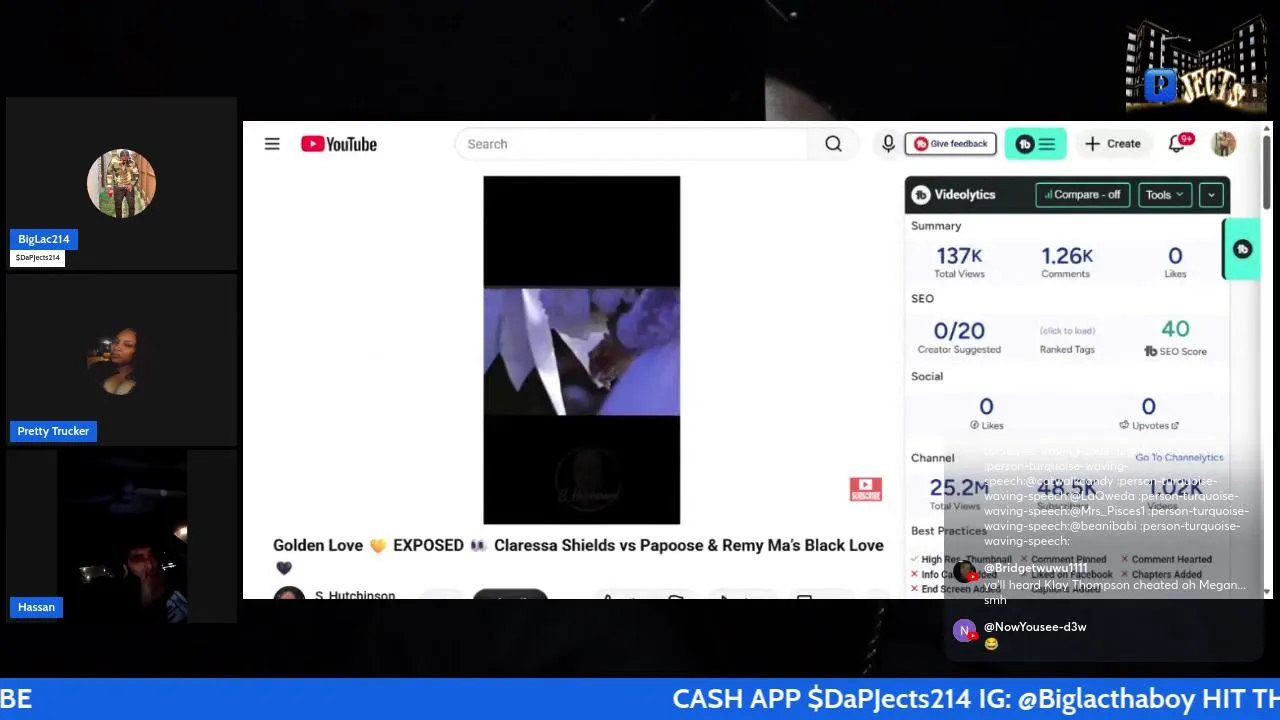Click the Chapters Added best practice item
1280x720 pixels.
click(1161, 575)
